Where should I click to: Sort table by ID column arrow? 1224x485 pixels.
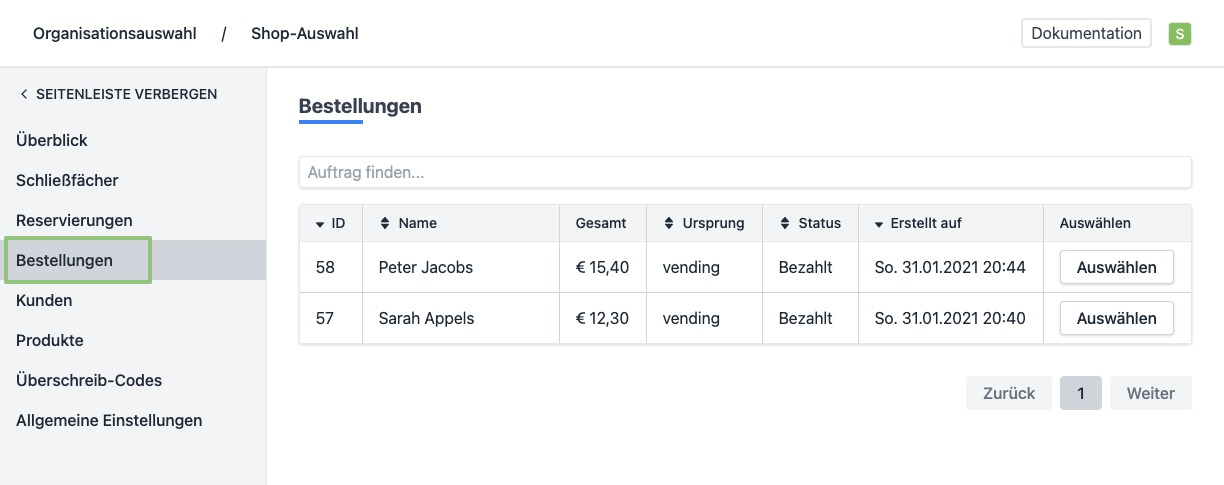[320, 224]
